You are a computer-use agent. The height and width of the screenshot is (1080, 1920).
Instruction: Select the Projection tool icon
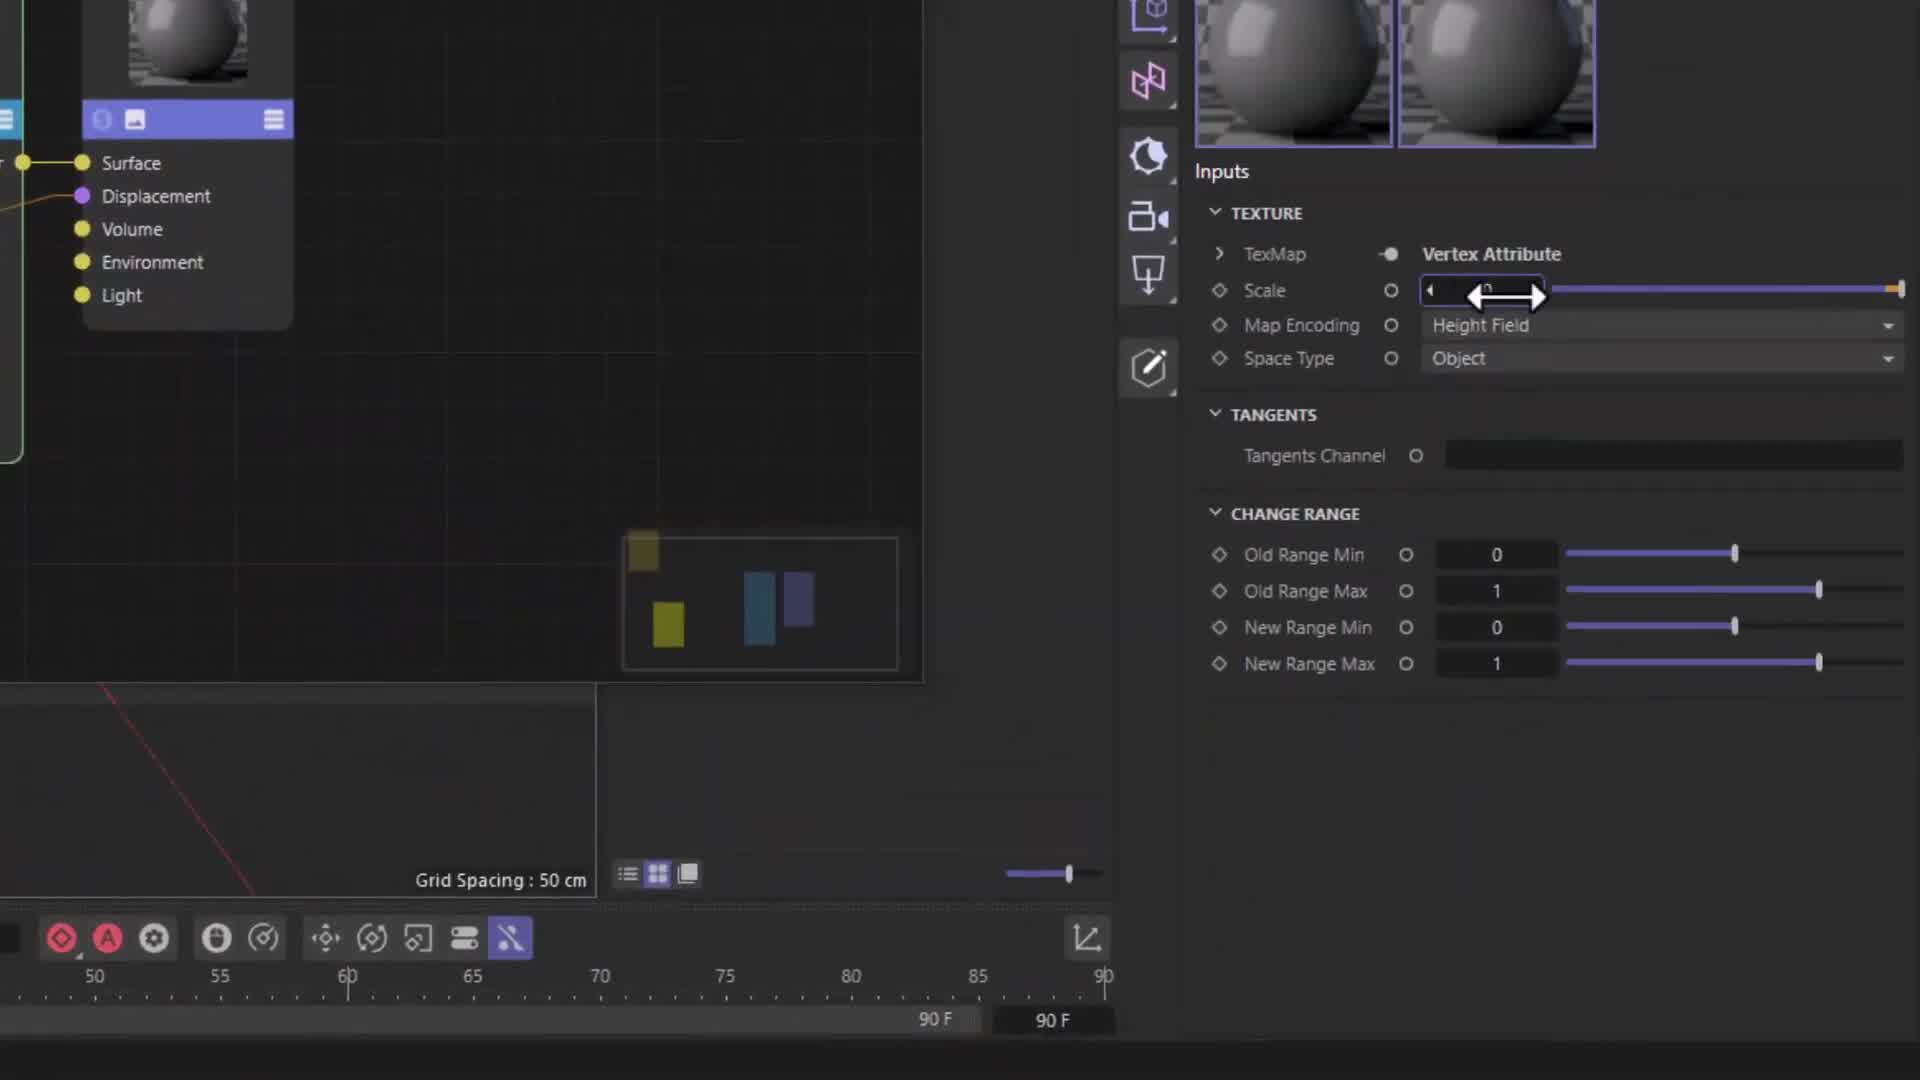[1148, 275]
